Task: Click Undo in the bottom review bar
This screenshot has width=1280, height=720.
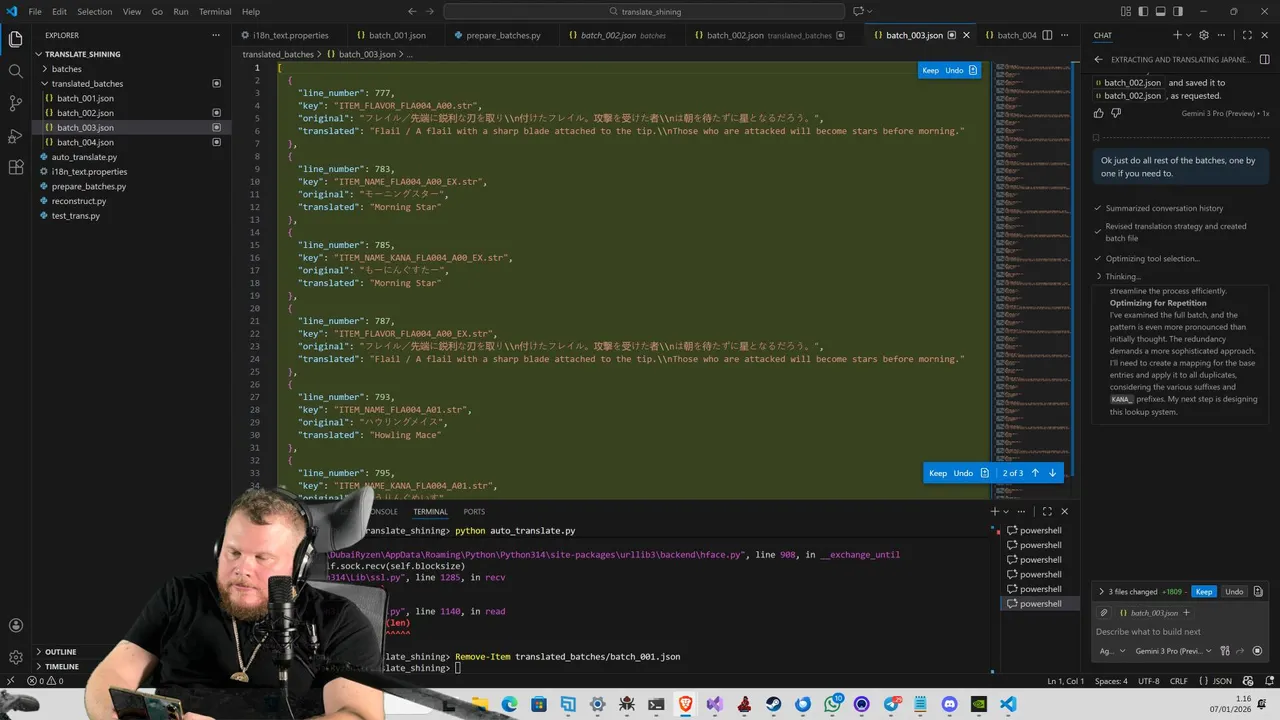Action: pos(963,473)
